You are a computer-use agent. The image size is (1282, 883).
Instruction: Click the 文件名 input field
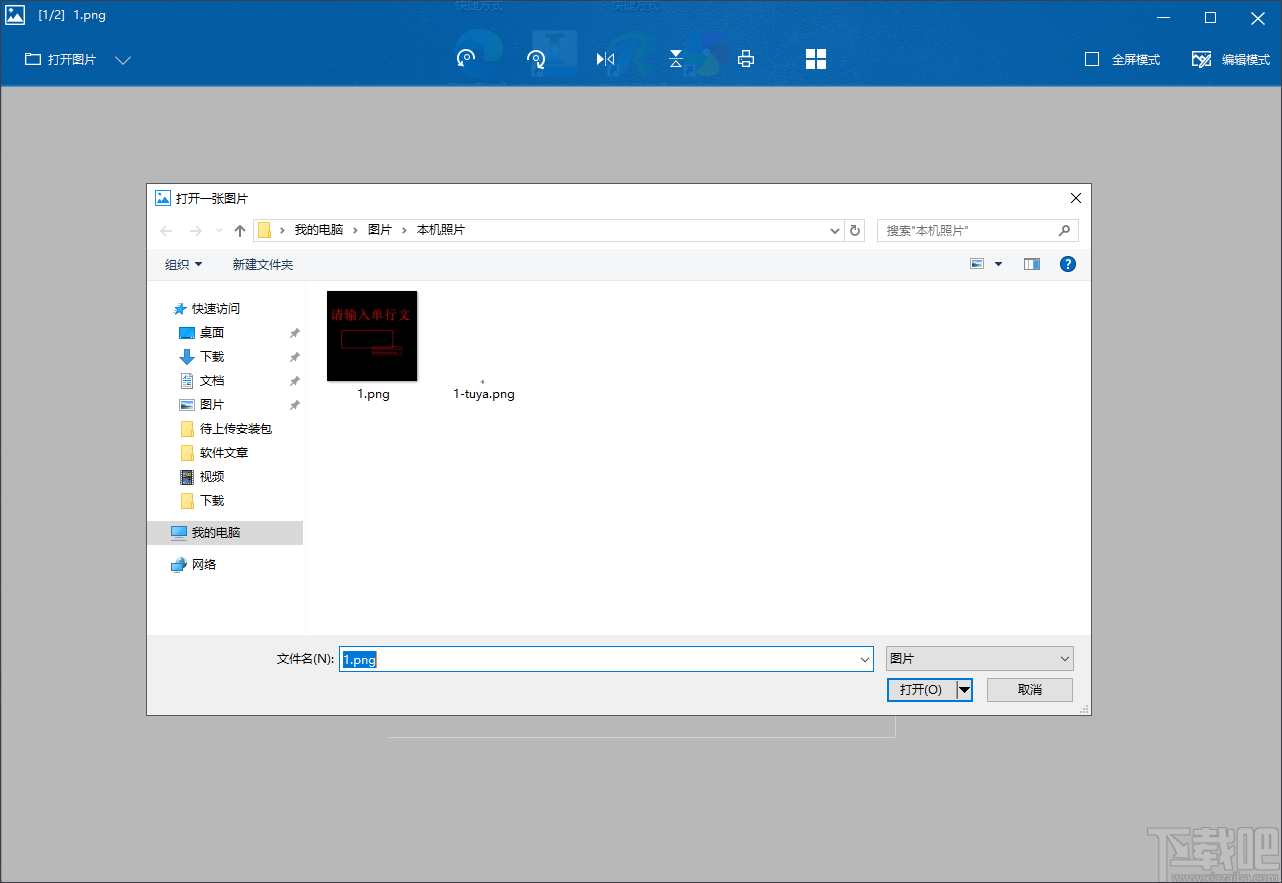click(x=607, y=659)
